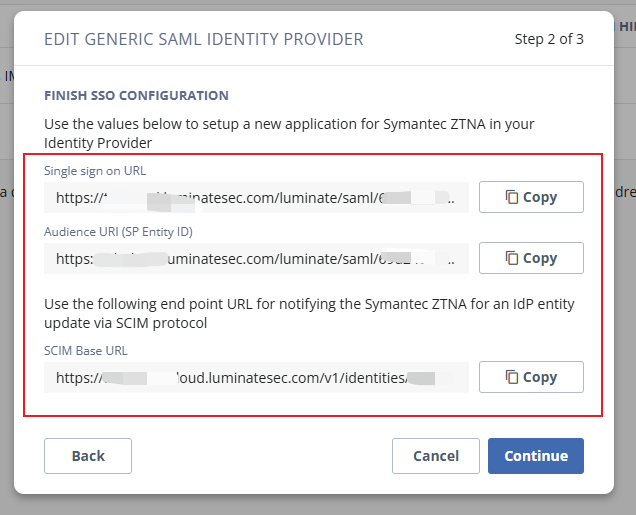Viewport: 636px width, 515px height.
Task: Click the Step 2 of 3 indicator
Action: (x=549, y=40)
